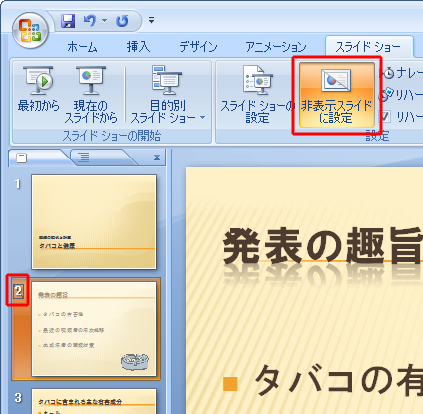Close the slide thumbnail pane

tap(157, 157)
